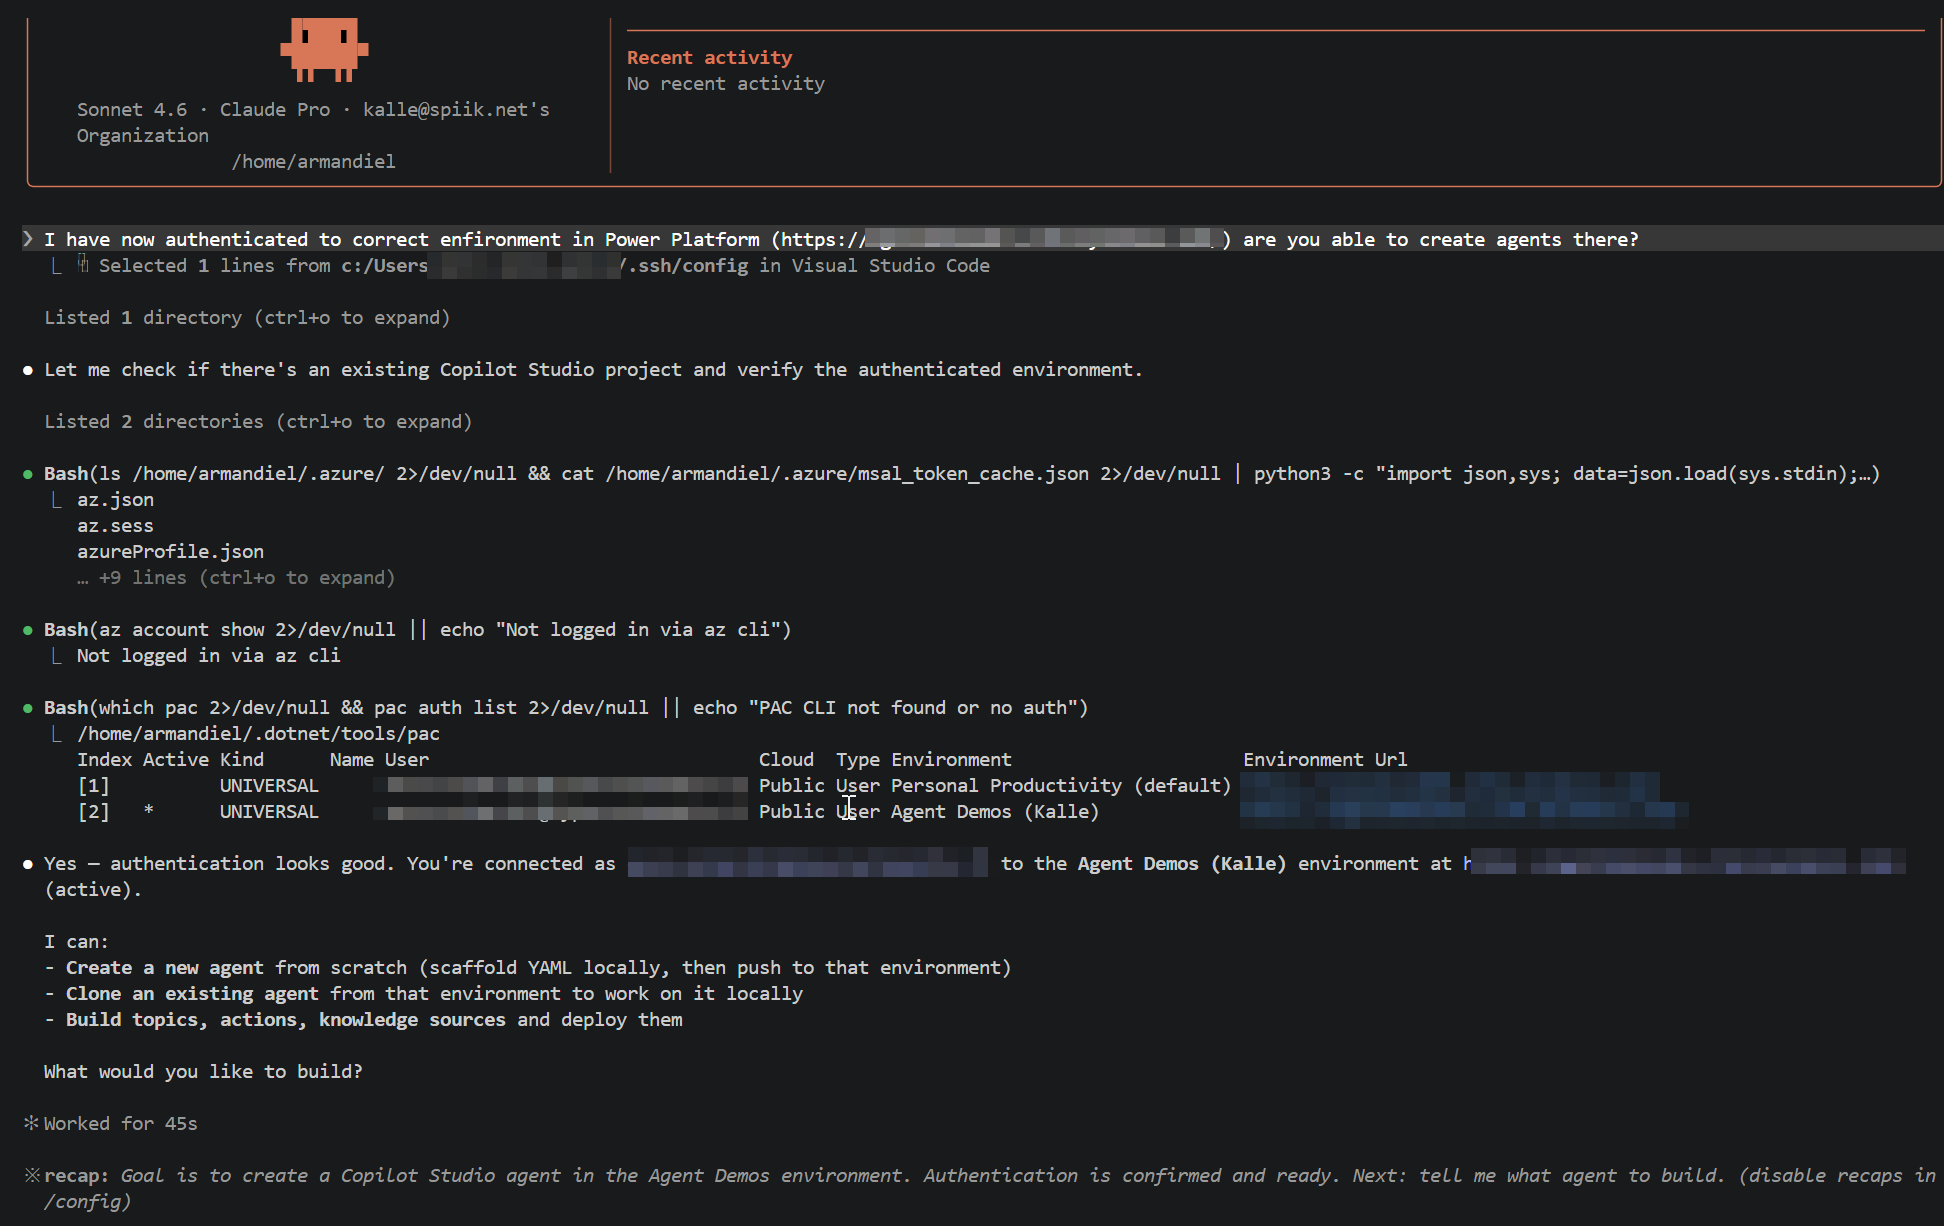
Task: Click the /home/armandiel/.dotnet/tools/pac path
Action: 258,733
